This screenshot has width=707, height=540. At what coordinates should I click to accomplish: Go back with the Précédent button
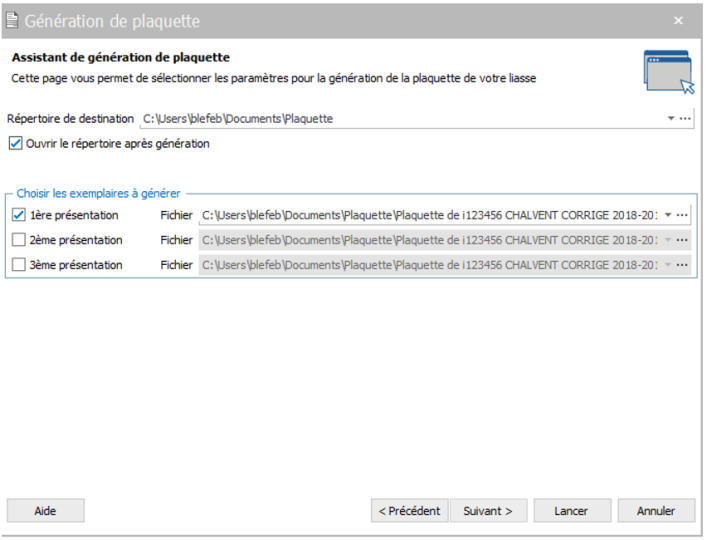coord(409,511)
